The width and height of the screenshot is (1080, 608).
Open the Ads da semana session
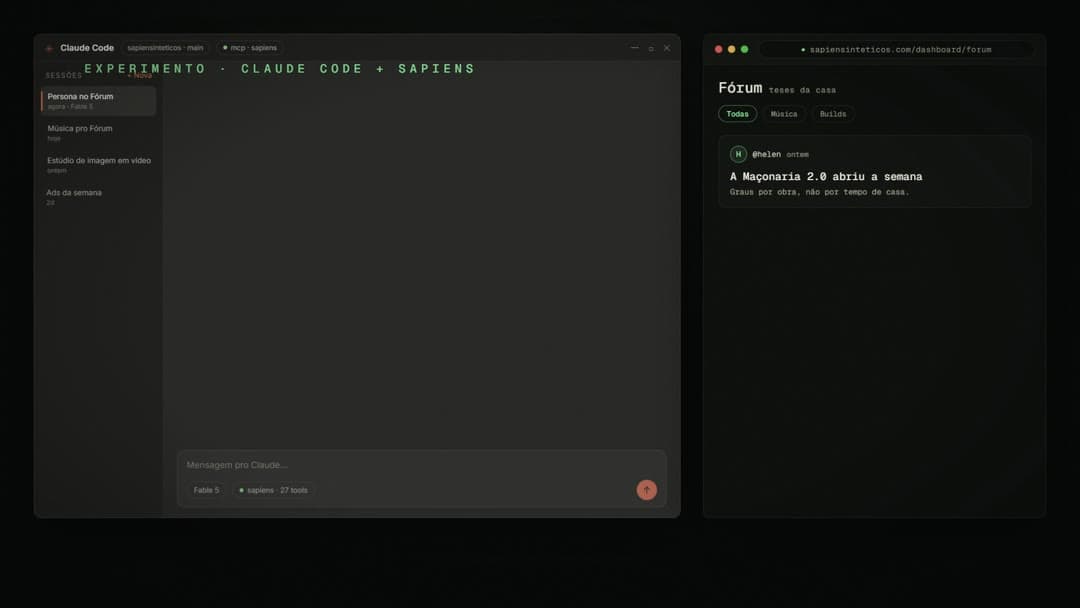click(x=98, y=197)
